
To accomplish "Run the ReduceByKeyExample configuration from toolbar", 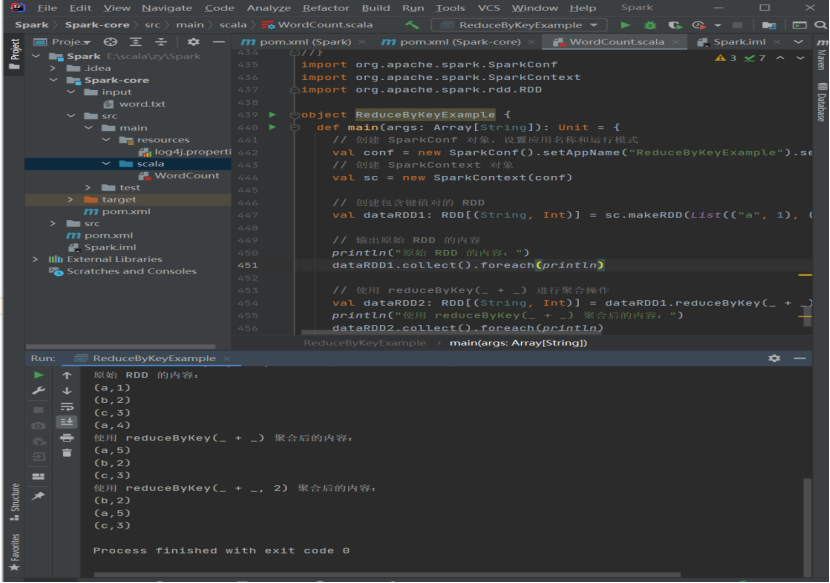I will click(625, 25).
